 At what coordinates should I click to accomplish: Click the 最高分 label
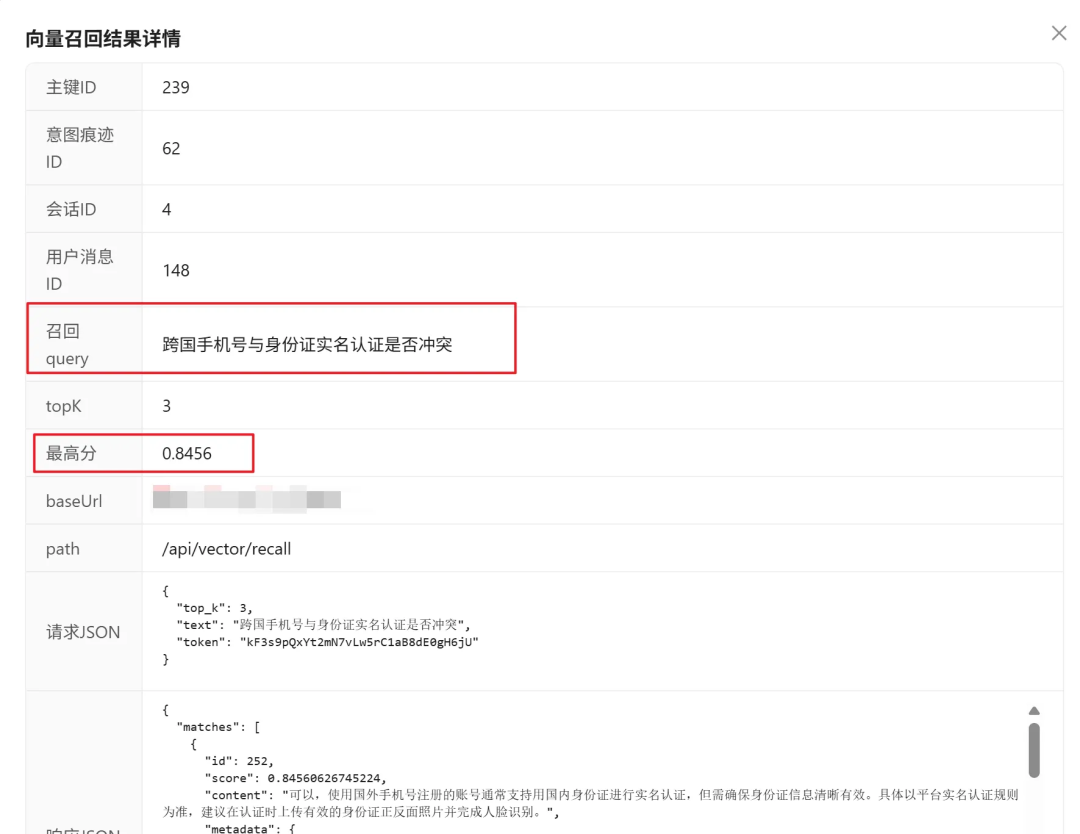point(71,453)
